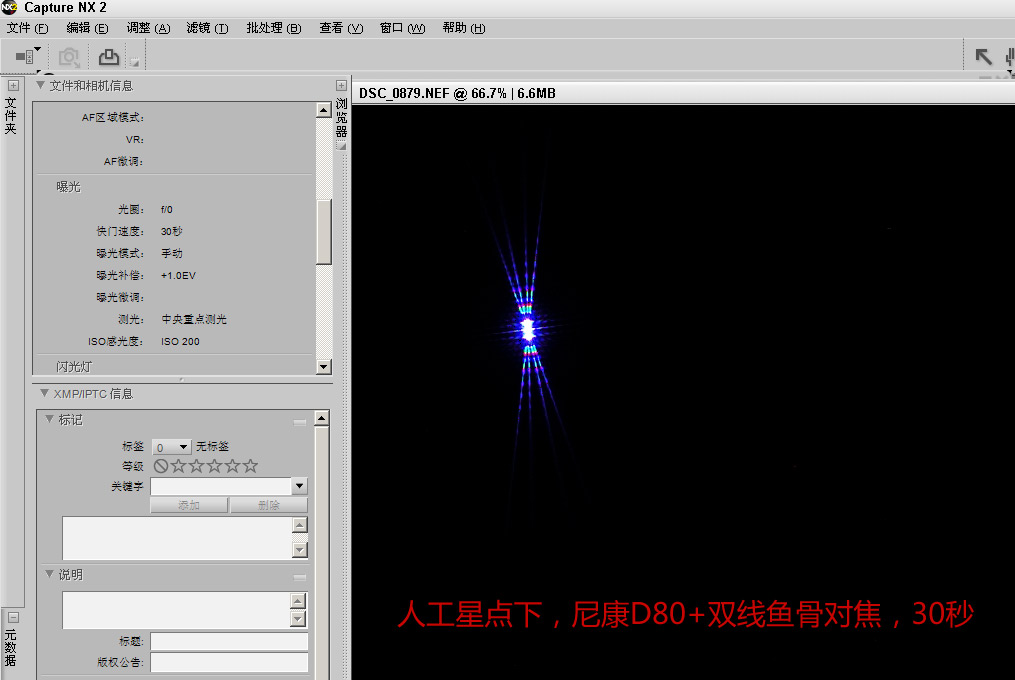Open the 批处理 menu
The height and width of the screenshot is (680, 1015).
coord(273,28)
